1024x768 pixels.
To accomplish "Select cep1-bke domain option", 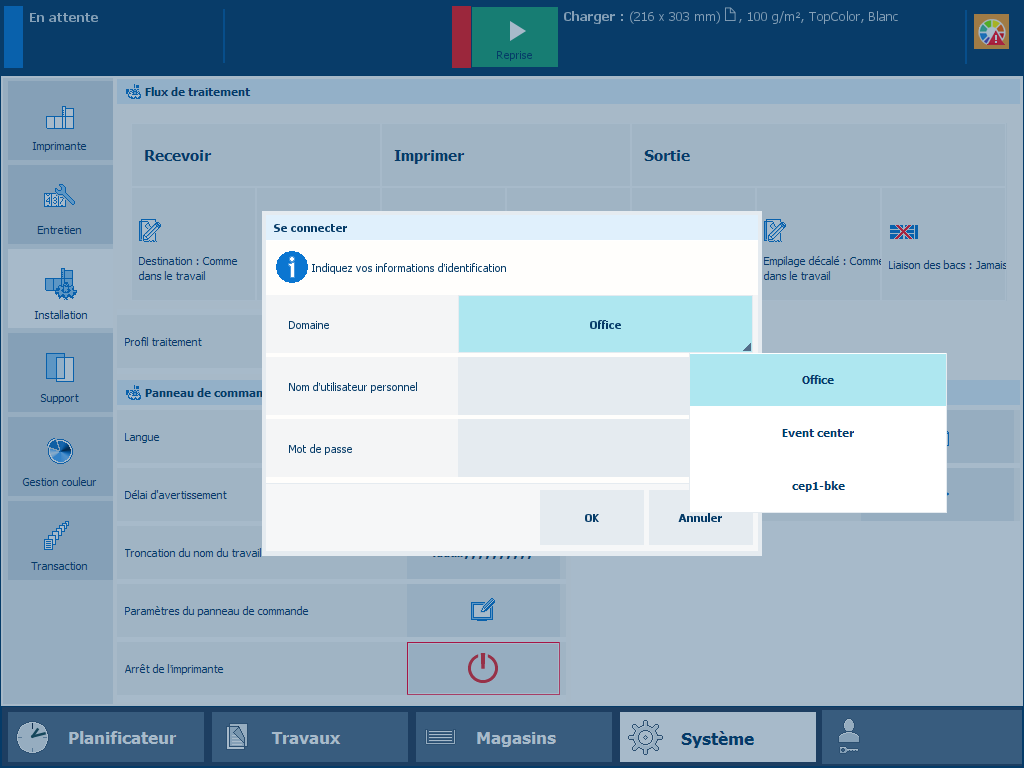I will click(x=818, y=486).
